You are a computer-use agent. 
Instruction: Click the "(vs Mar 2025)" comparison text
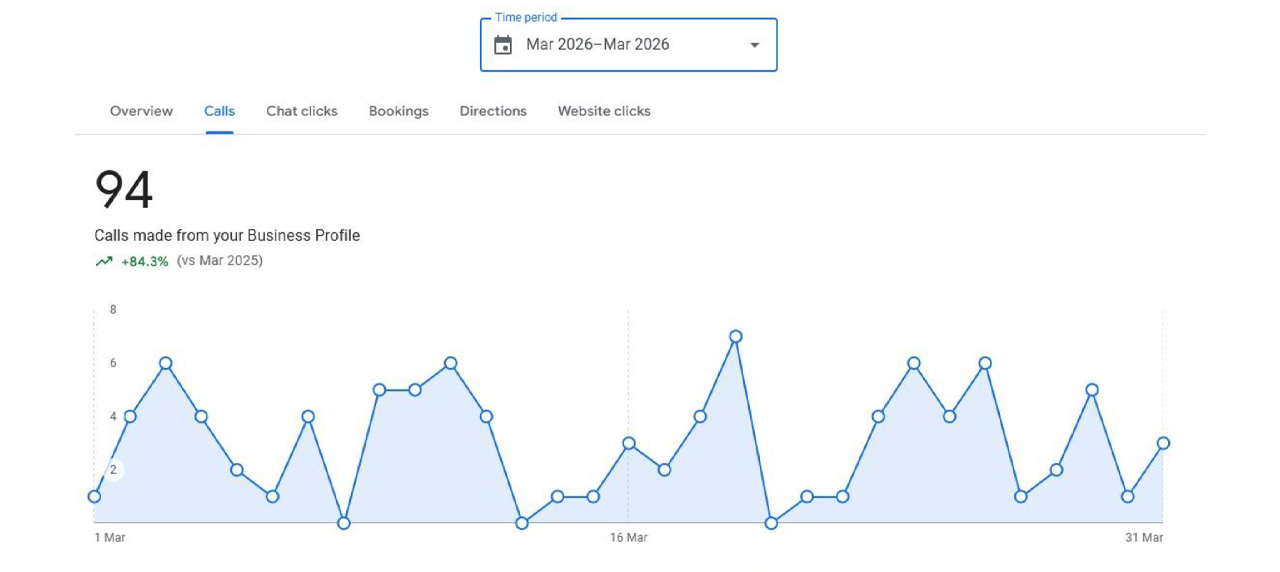[x=220, y=261]
